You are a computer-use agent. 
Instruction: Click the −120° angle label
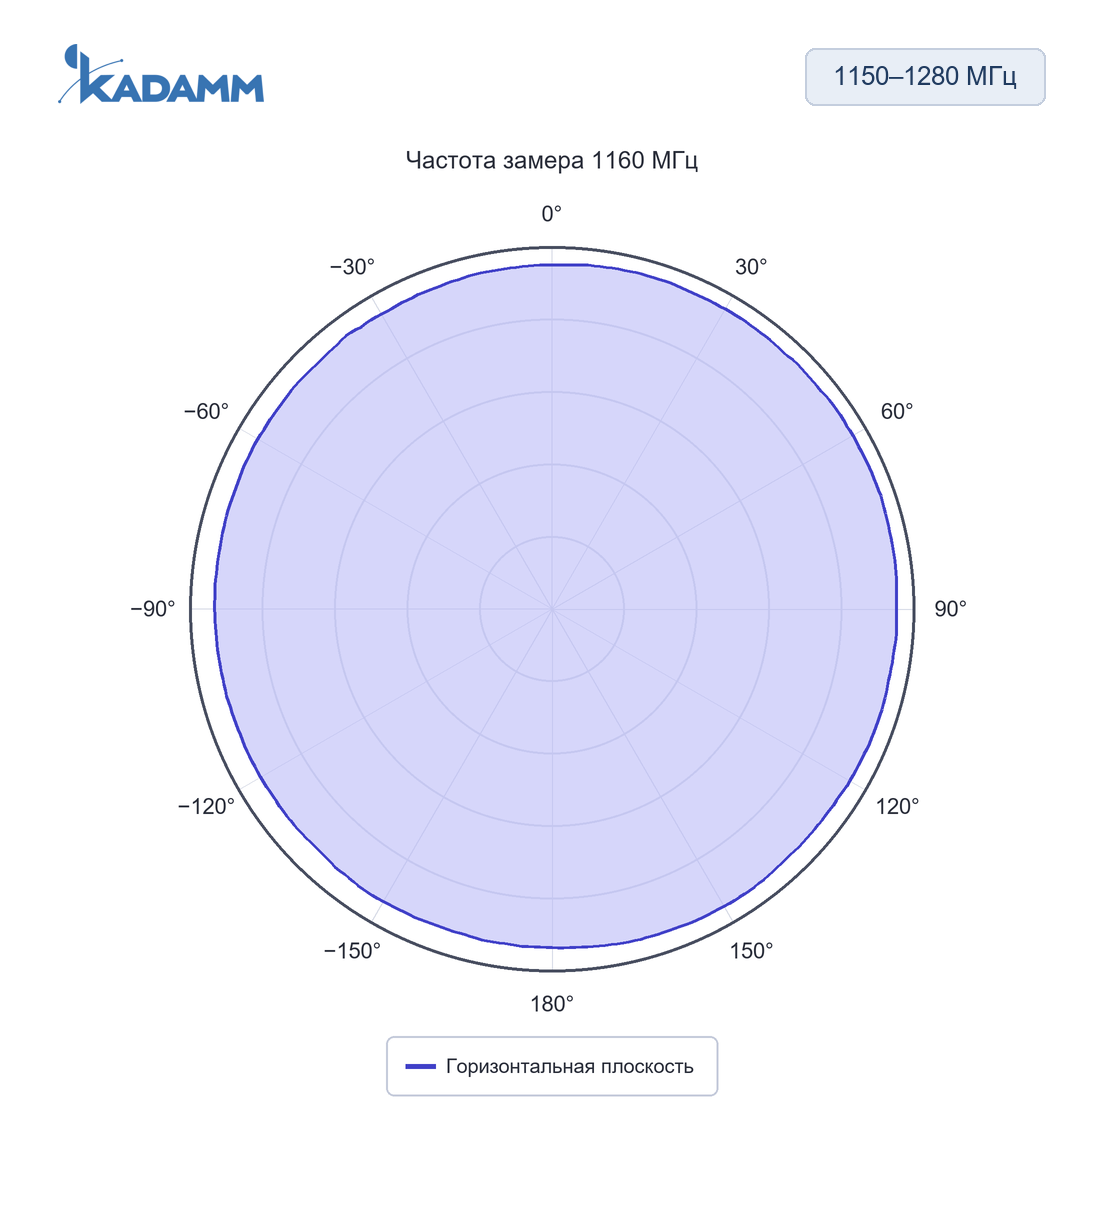[206, 806]
